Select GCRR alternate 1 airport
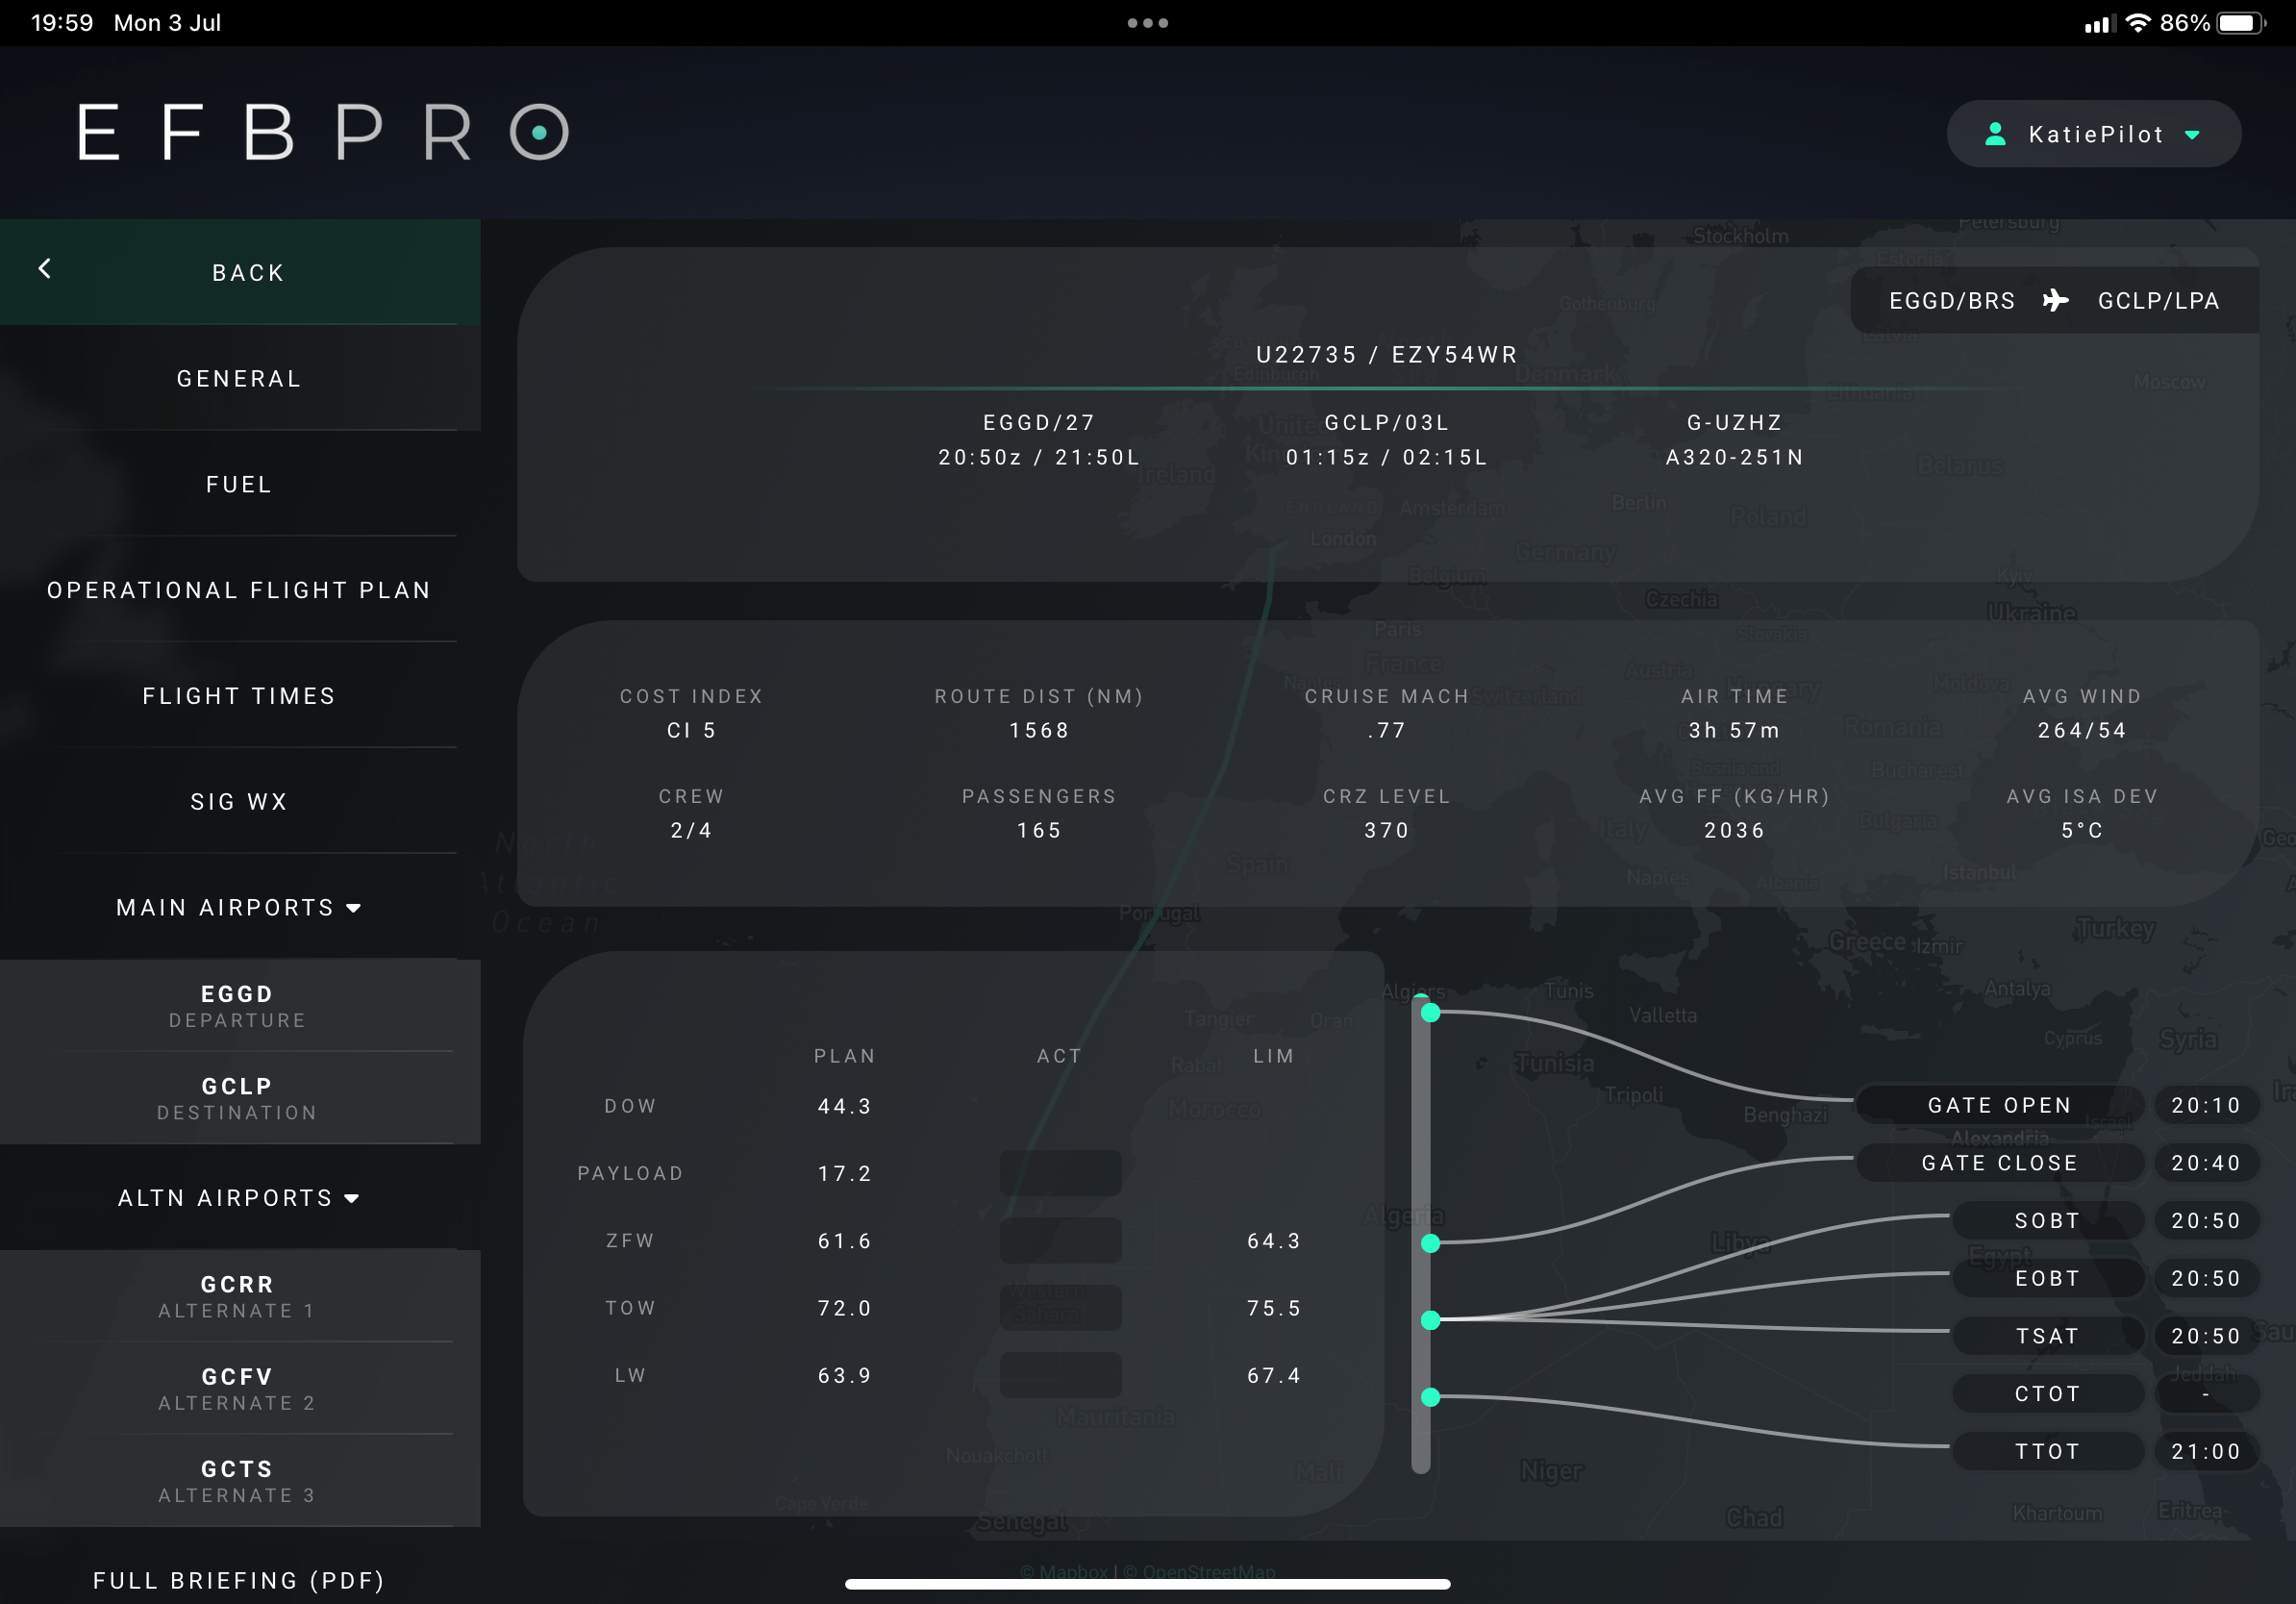The height and width of the screenshot is (1604, 2296). click(x=236, y=1295)
